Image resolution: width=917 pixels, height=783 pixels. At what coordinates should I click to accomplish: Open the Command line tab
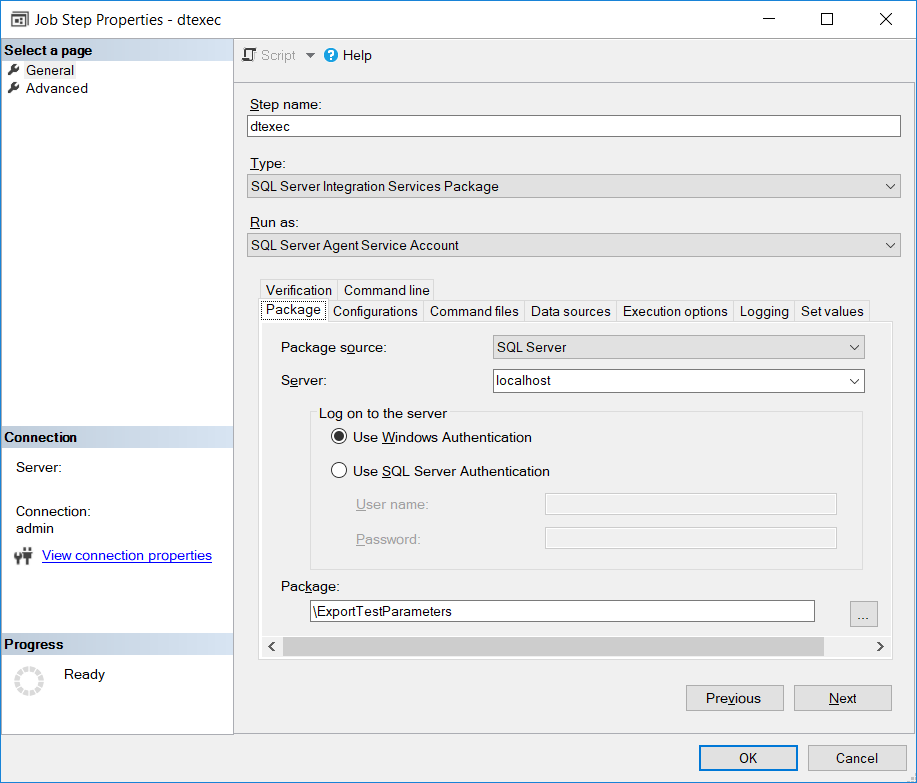coord(385,290)
